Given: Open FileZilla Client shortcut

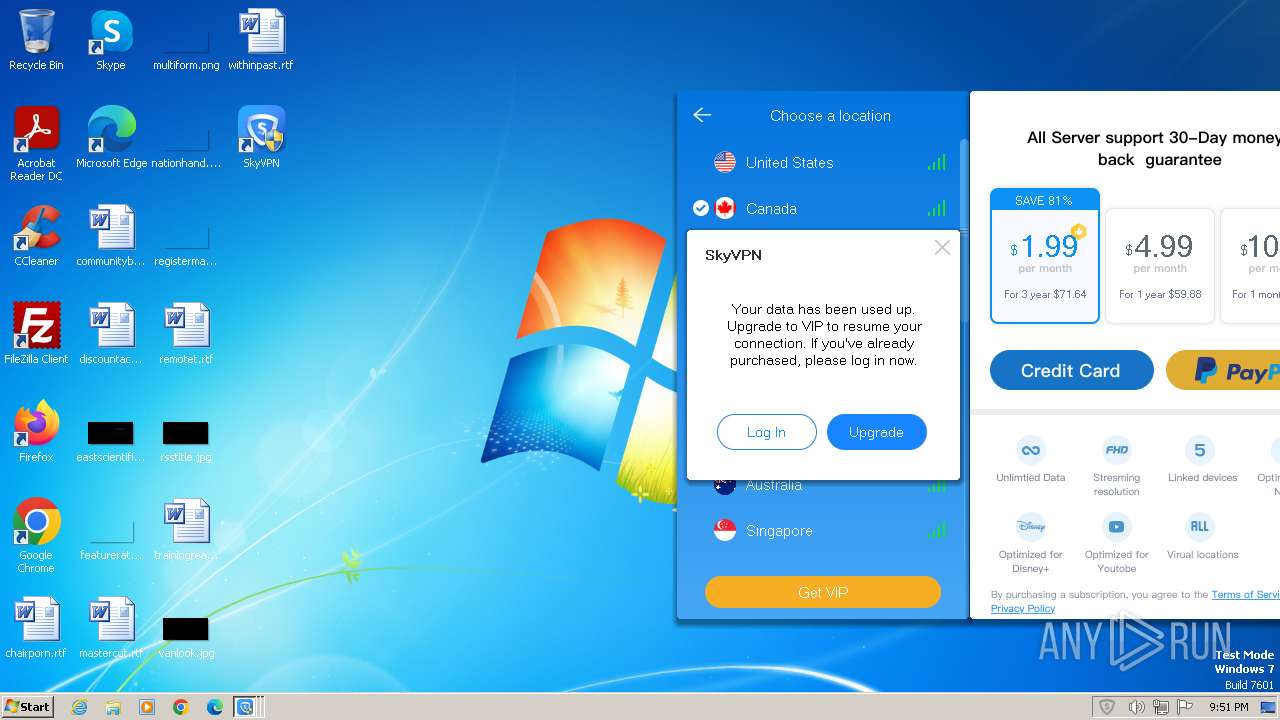Looking at the screenshot, I should point(36,334).
